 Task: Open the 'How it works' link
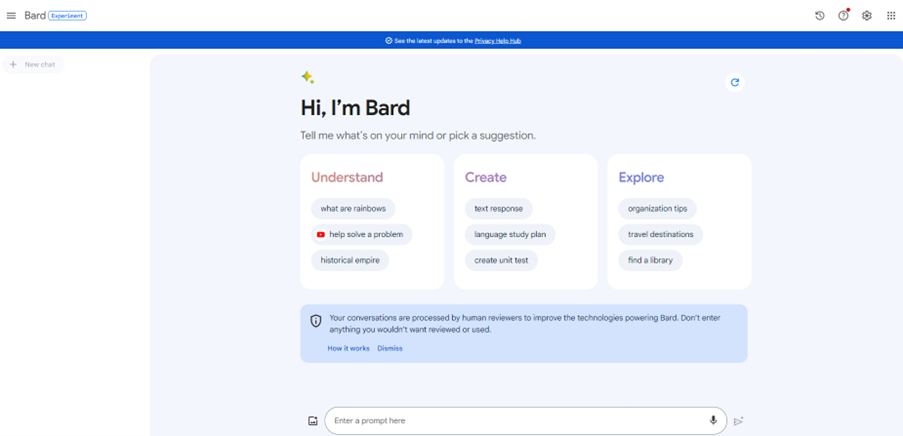pyautogui.click(x=348, y=348)
